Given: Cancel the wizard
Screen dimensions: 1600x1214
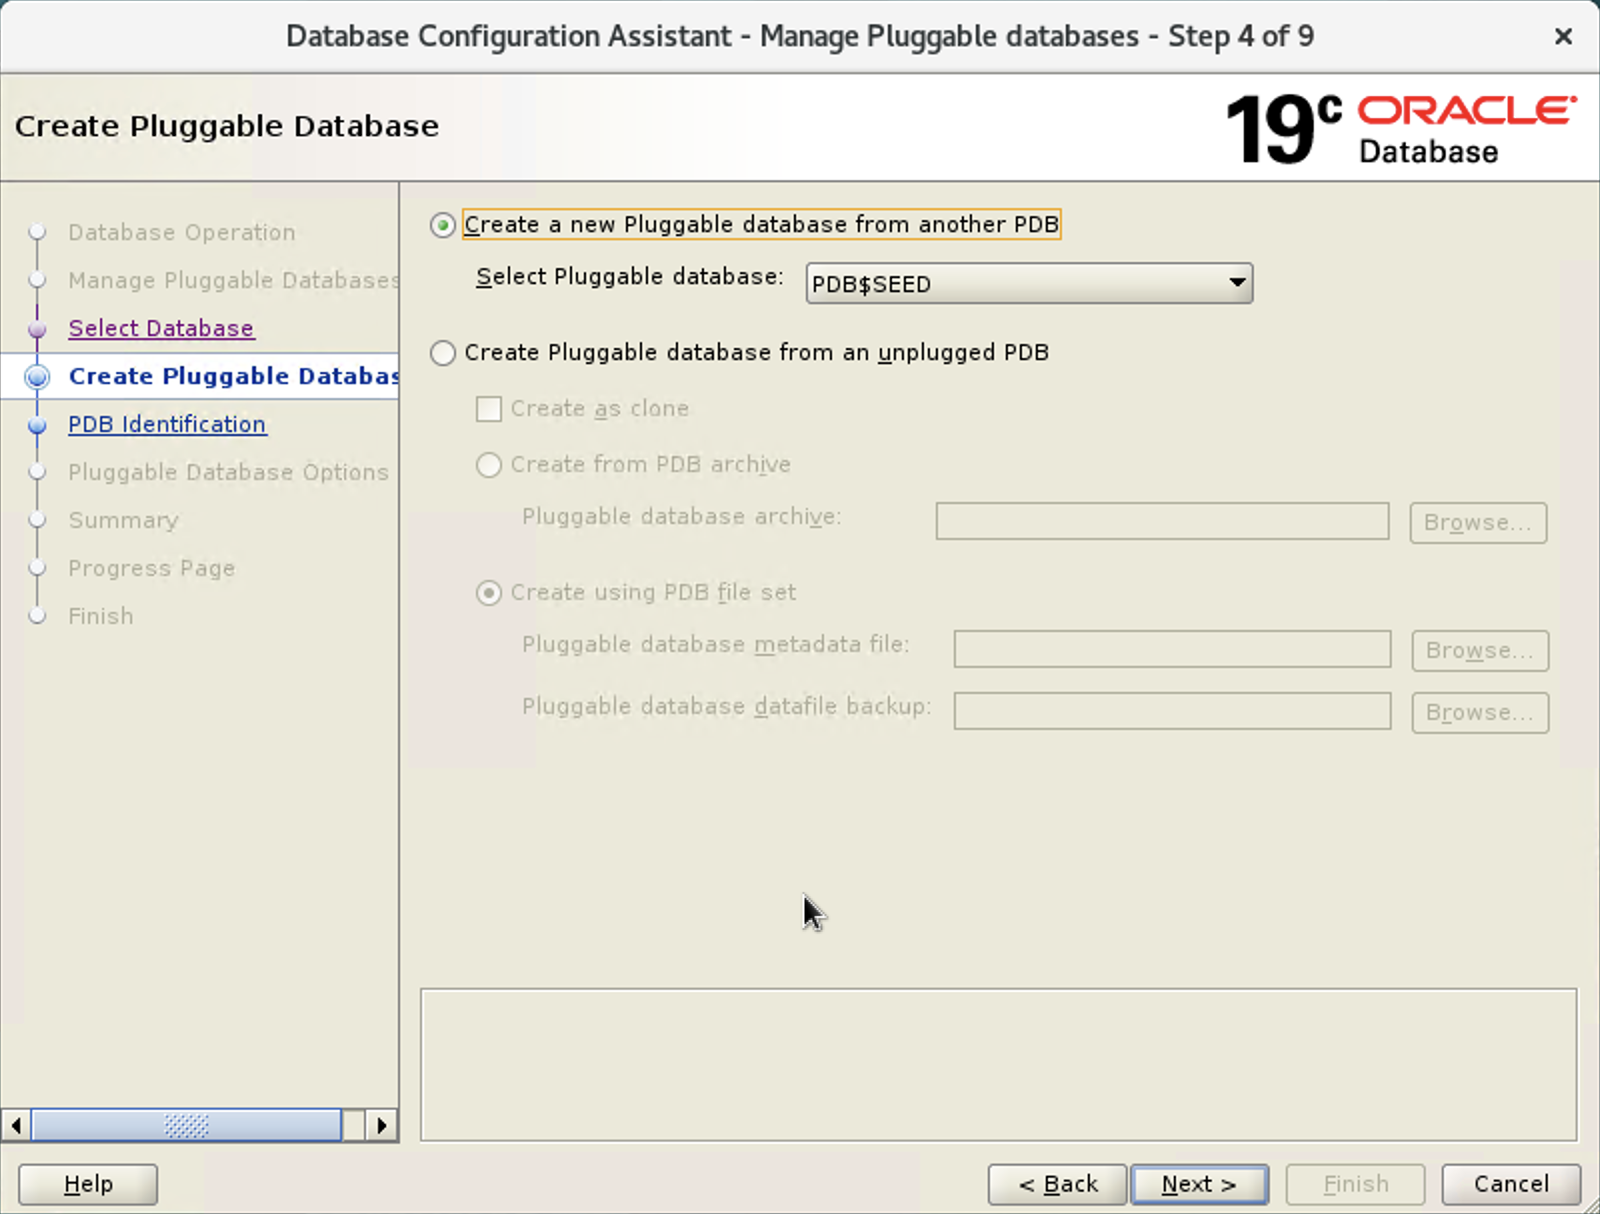Looking at the screenshot, I should pos(1511,1185).
